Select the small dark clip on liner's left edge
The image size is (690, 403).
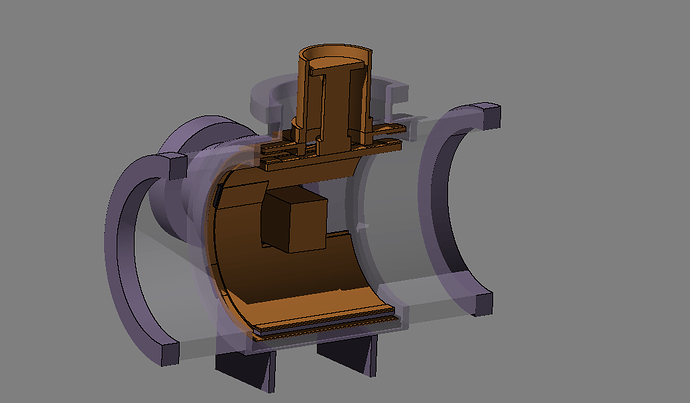217,196
